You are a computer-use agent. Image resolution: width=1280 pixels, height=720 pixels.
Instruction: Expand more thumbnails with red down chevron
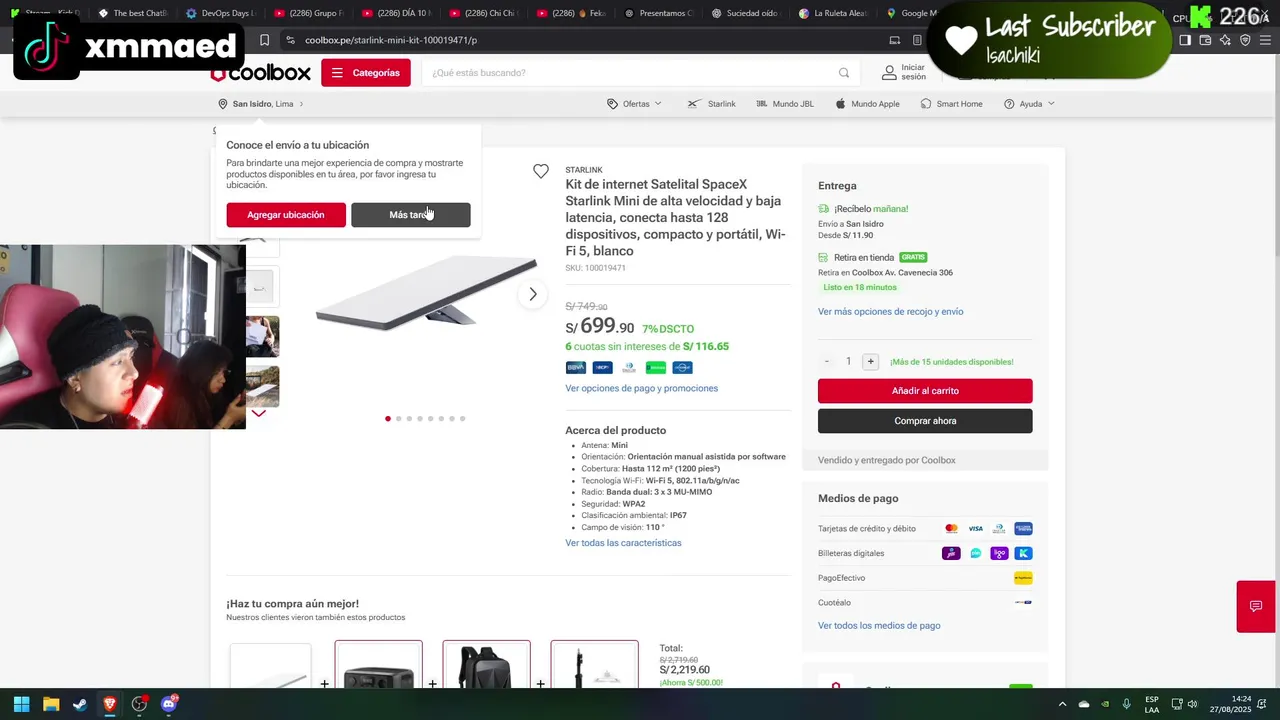pos(258,413)
